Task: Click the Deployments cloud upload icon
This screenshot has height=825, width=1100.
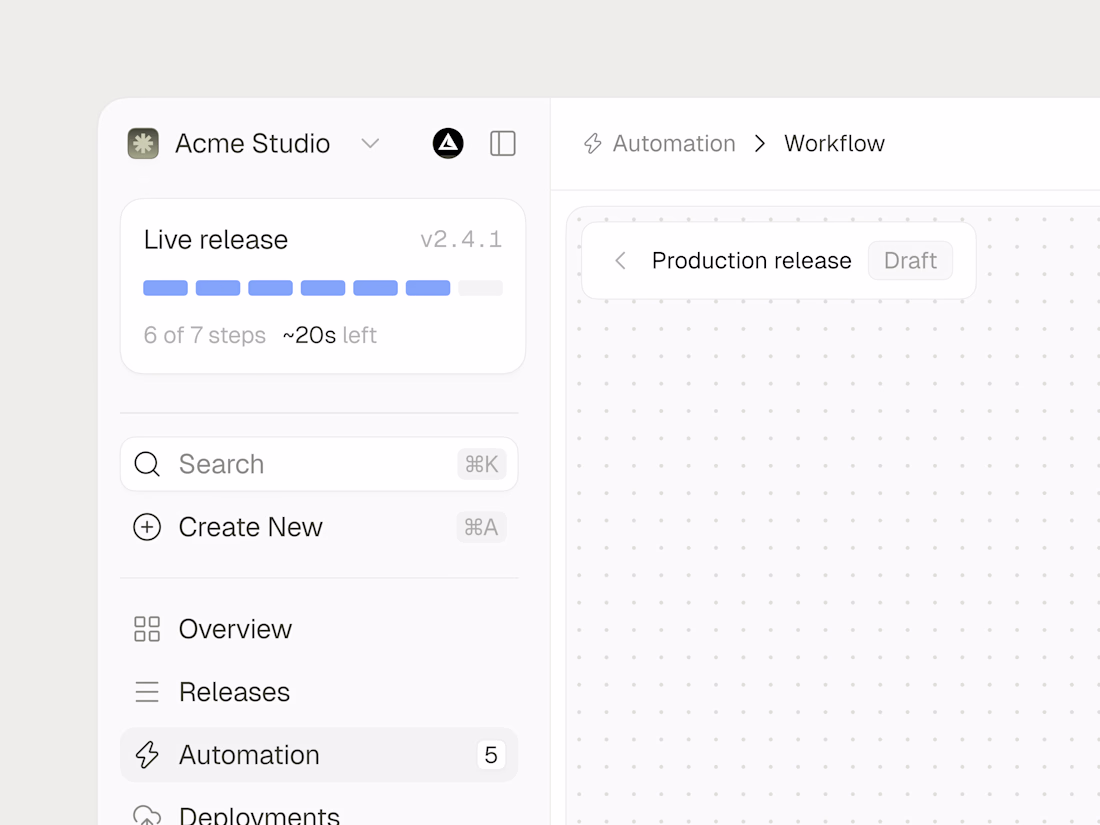Action: [147, 815]
